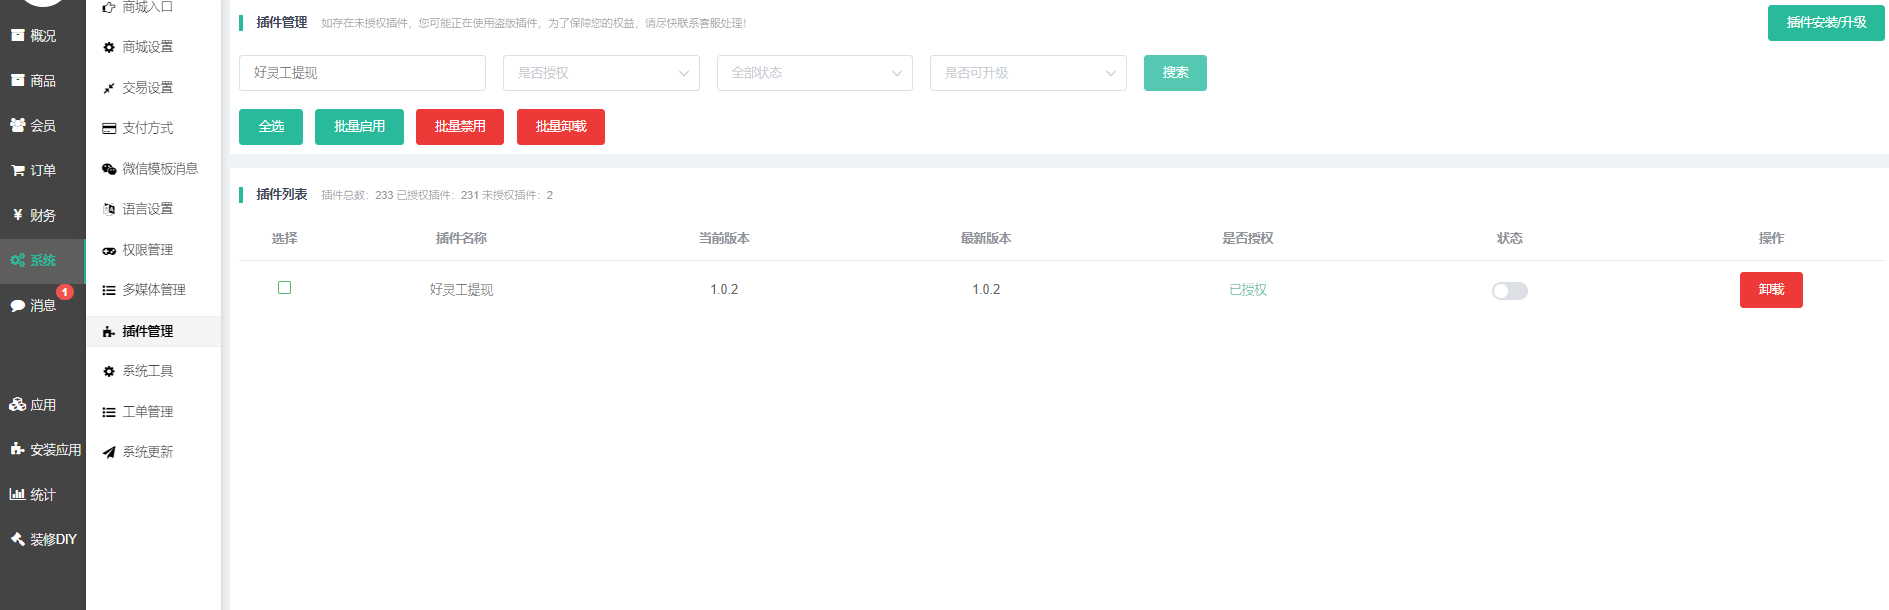Expand the 是否授权 dropdown
Screen dimensions: 1889x610
click(x=601, y=73)
